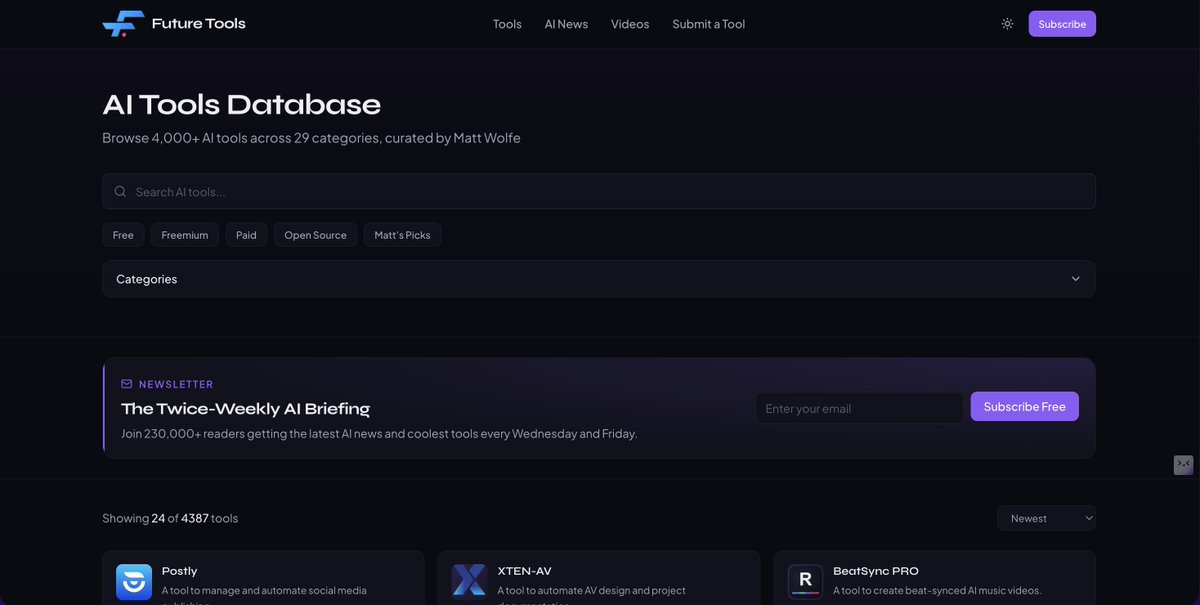The width and height of the screenshot is (1200, 605).
Task: Click the Future Tools logo icon
Action: click(x=123, y=24)
